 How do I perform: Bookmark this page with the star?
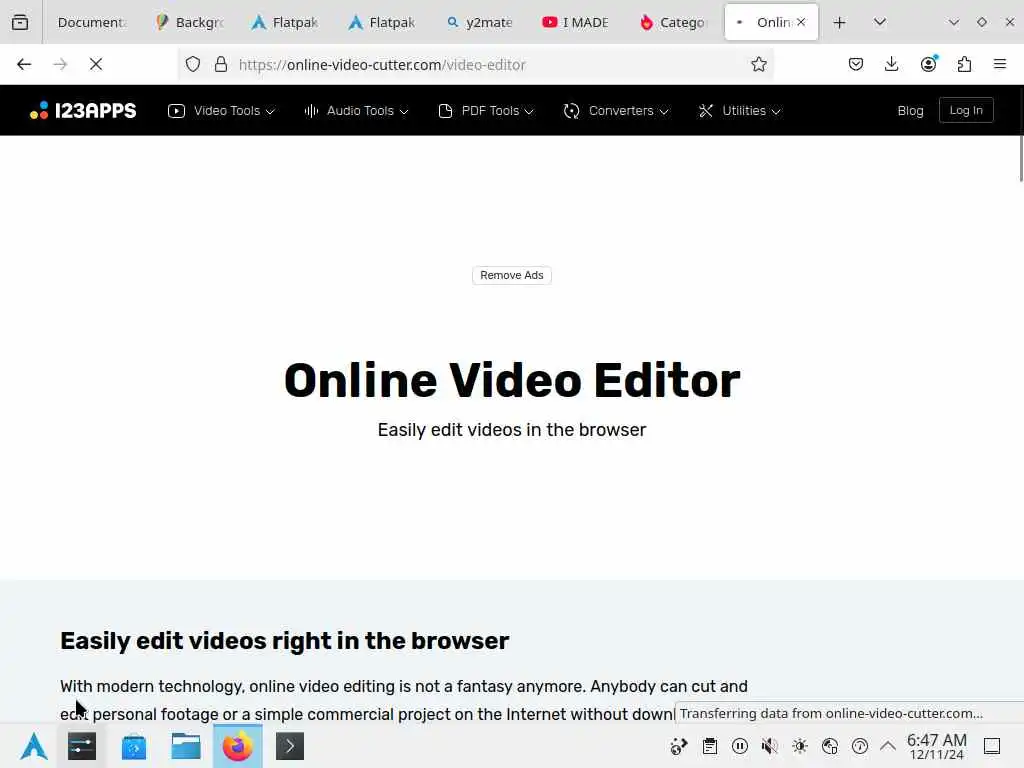tap(758, 64)
